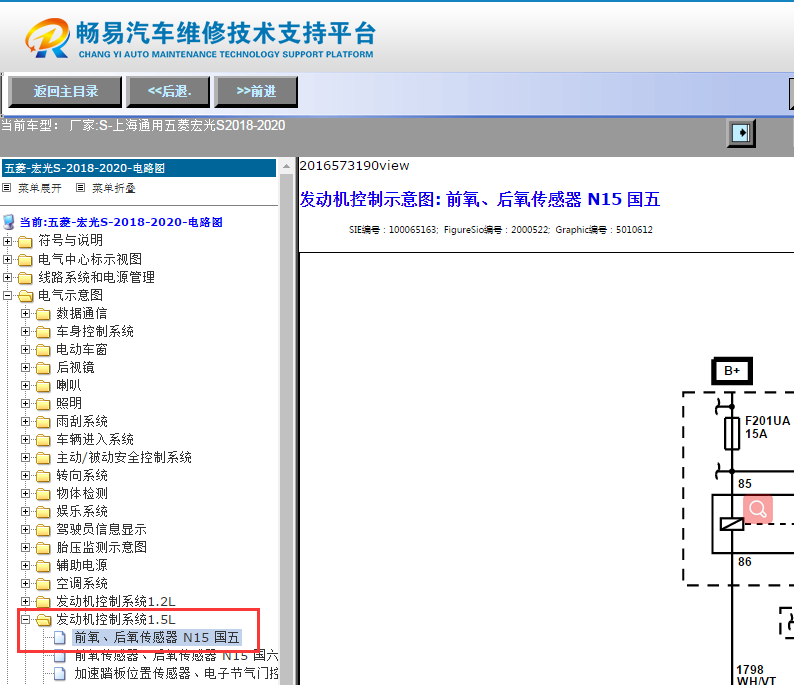Click the tree panel vertical scrollbar track

(286, 429)
